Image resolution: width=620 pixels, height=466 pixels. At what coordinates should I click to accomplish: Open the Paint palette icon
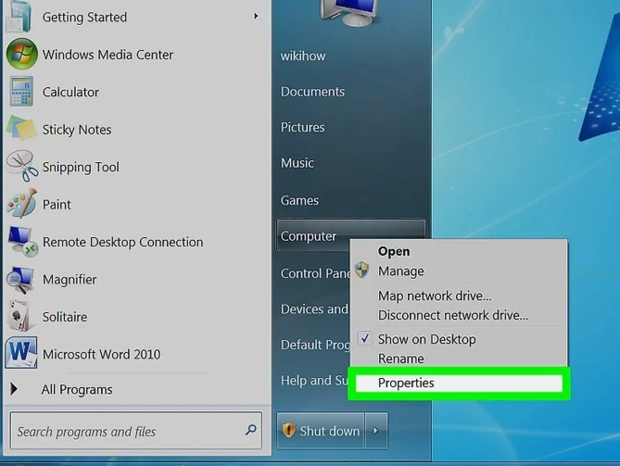click(x=22, y=203)
